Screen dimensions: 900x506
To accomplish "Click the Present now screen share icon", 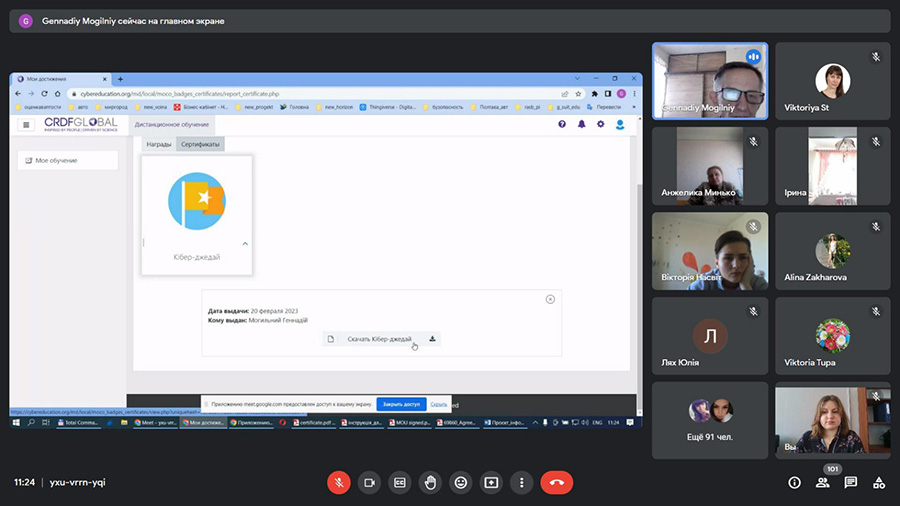I will pyautogui.click(x=491, y=482).
